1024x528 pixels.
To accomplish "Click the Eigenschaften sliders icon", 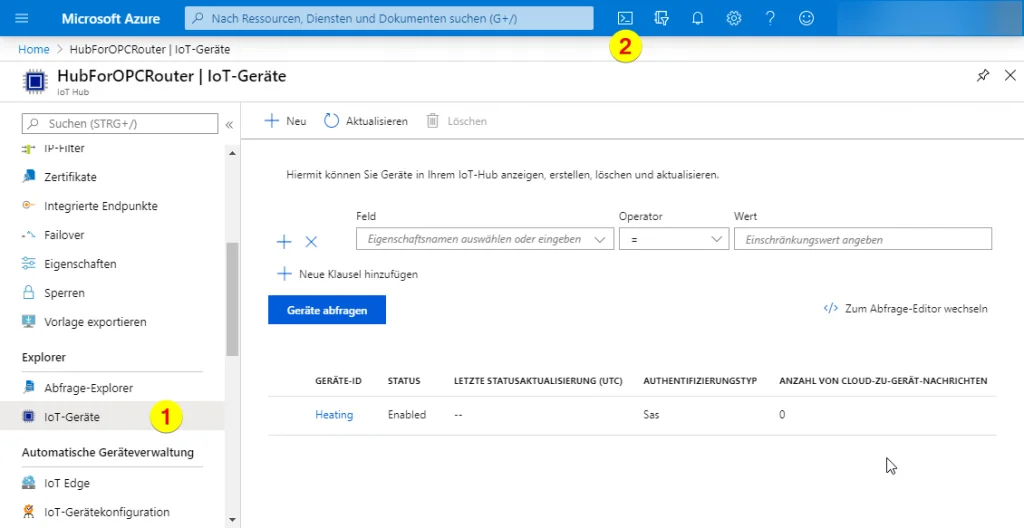I will [28, 263].
